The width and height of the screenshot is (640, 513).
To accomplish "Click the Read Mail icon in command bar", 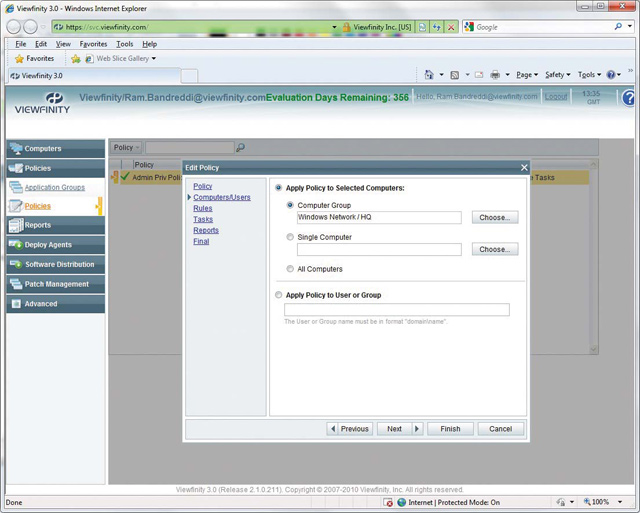I will click(479, 75).
